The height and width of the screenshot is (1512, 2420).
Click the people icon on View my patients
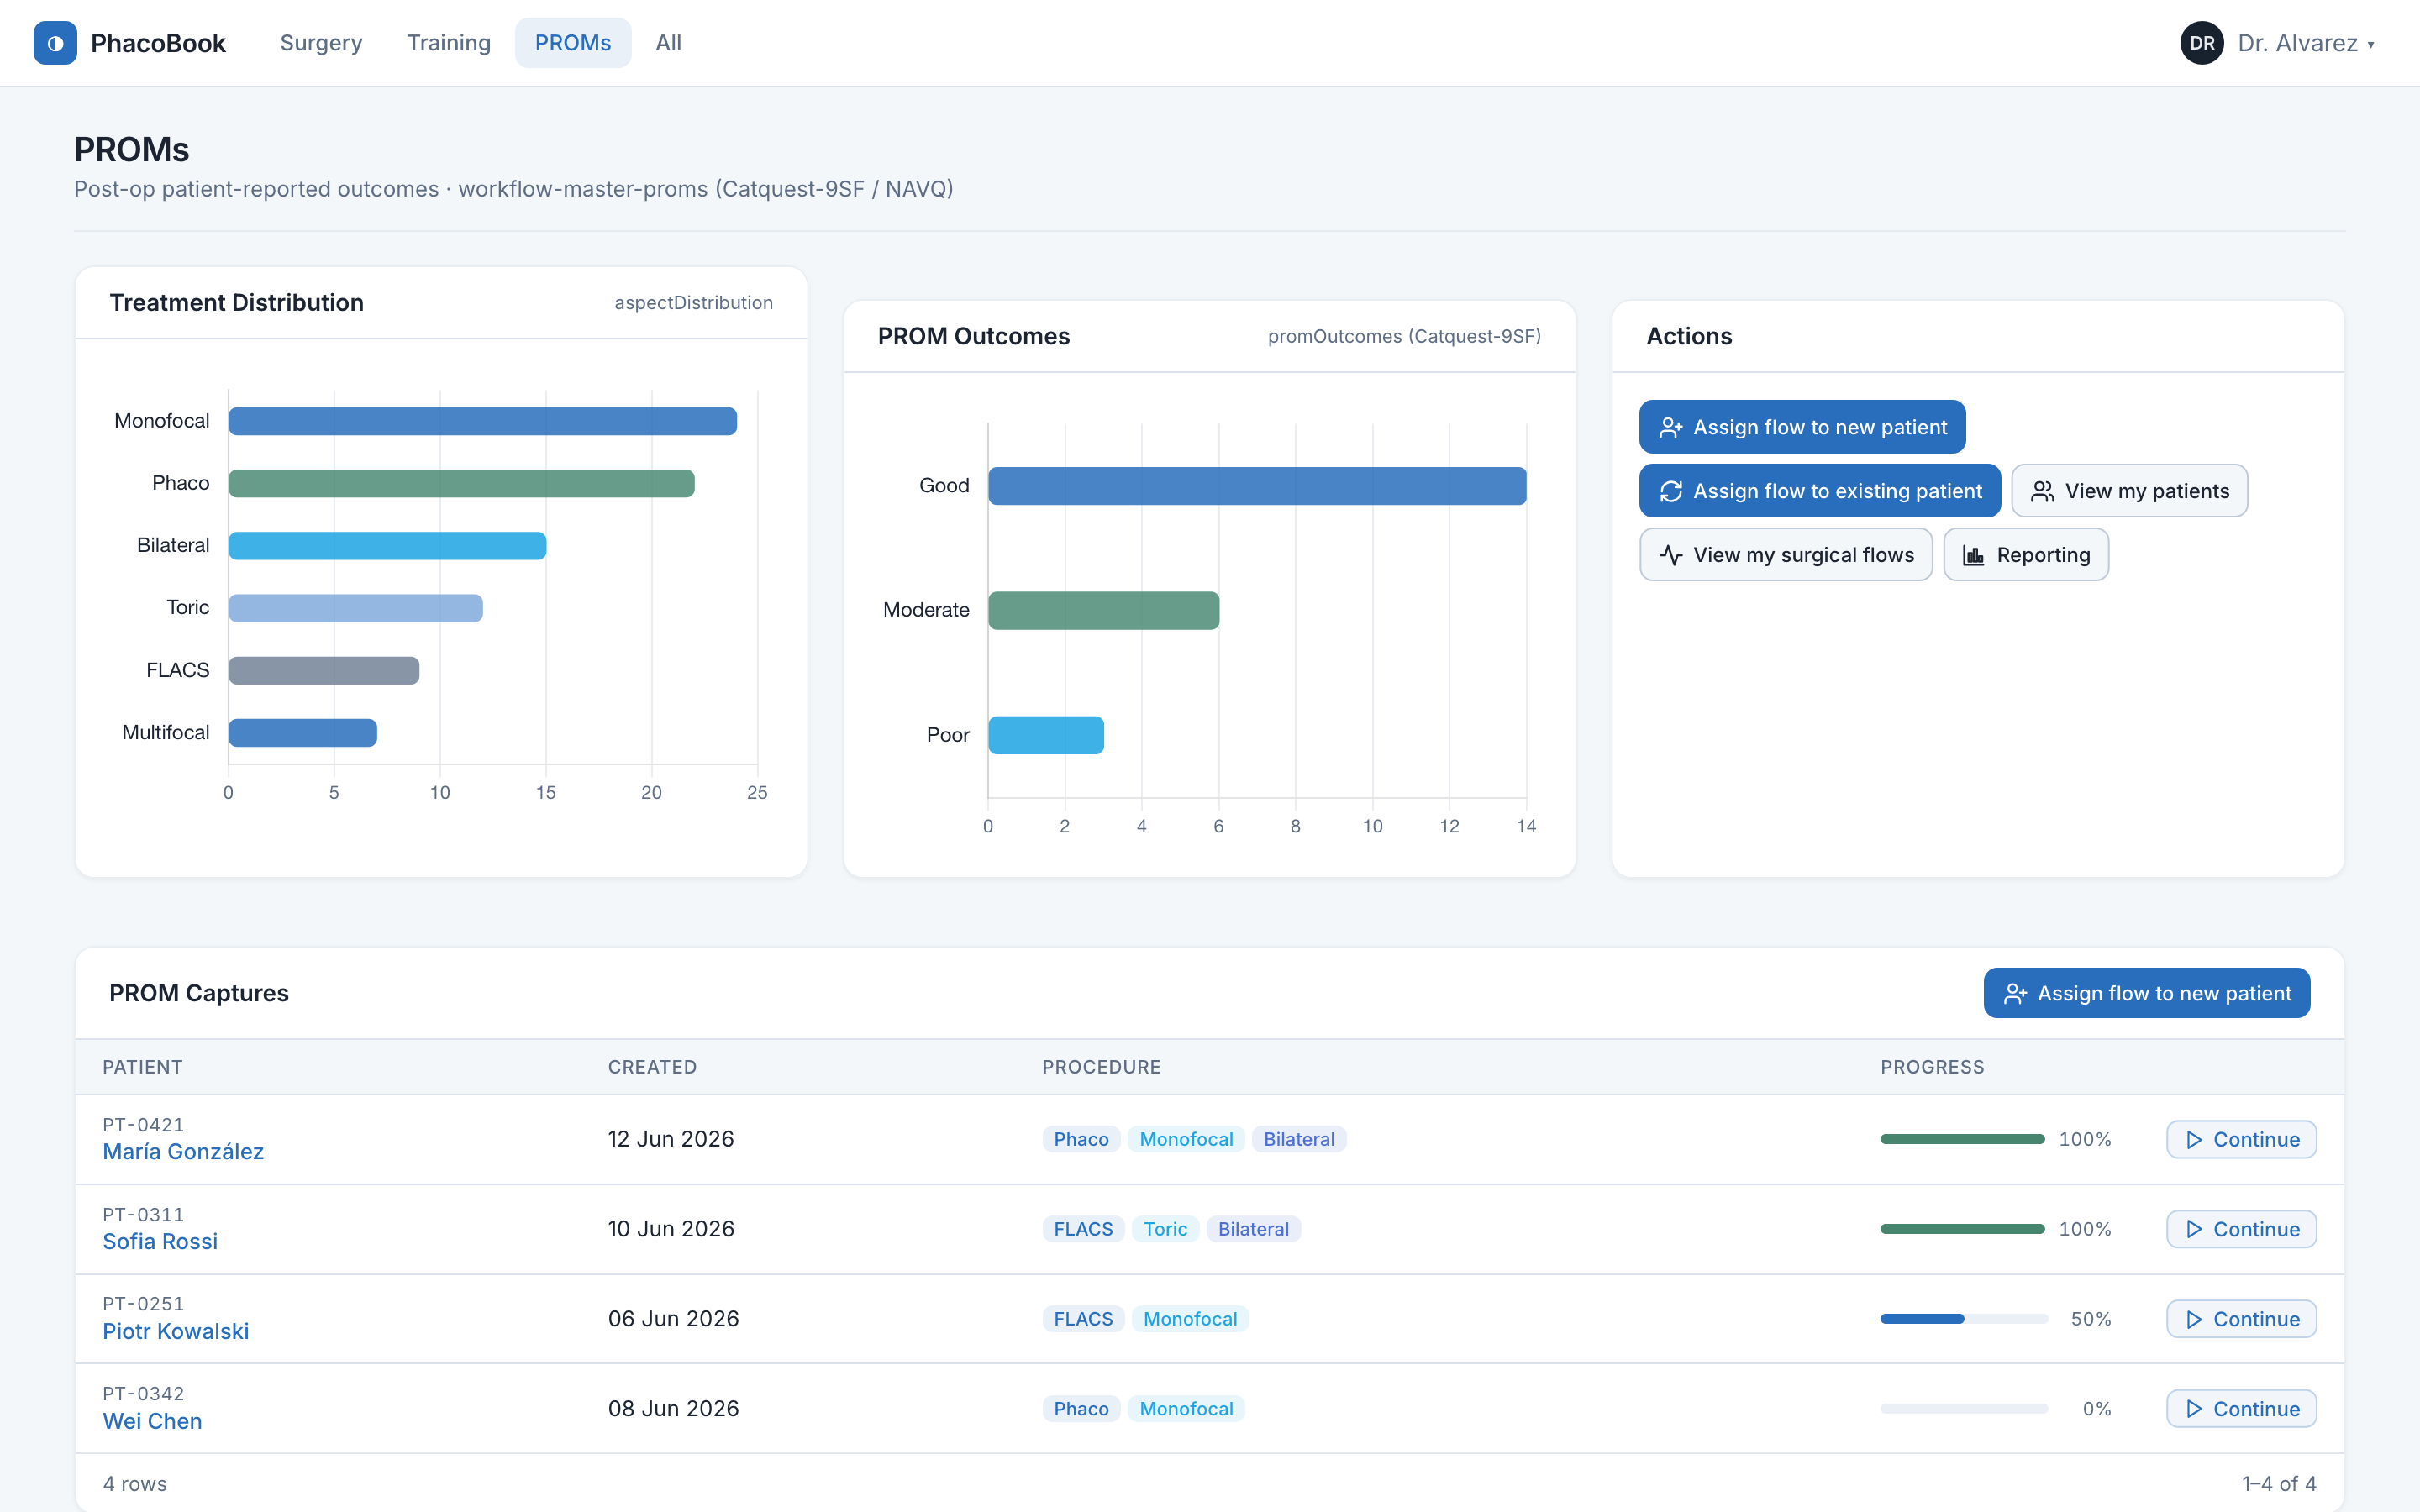[2042, 491]
